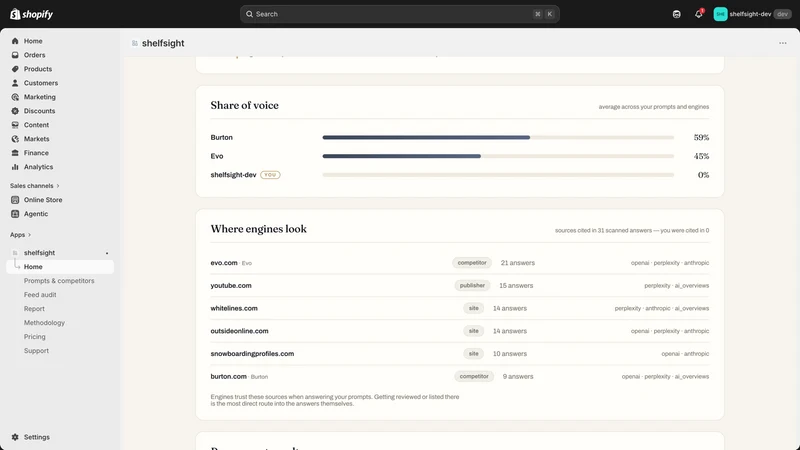Click '15 answers' count text
Screen dimensions: 800x450
[x=516, y=286]
